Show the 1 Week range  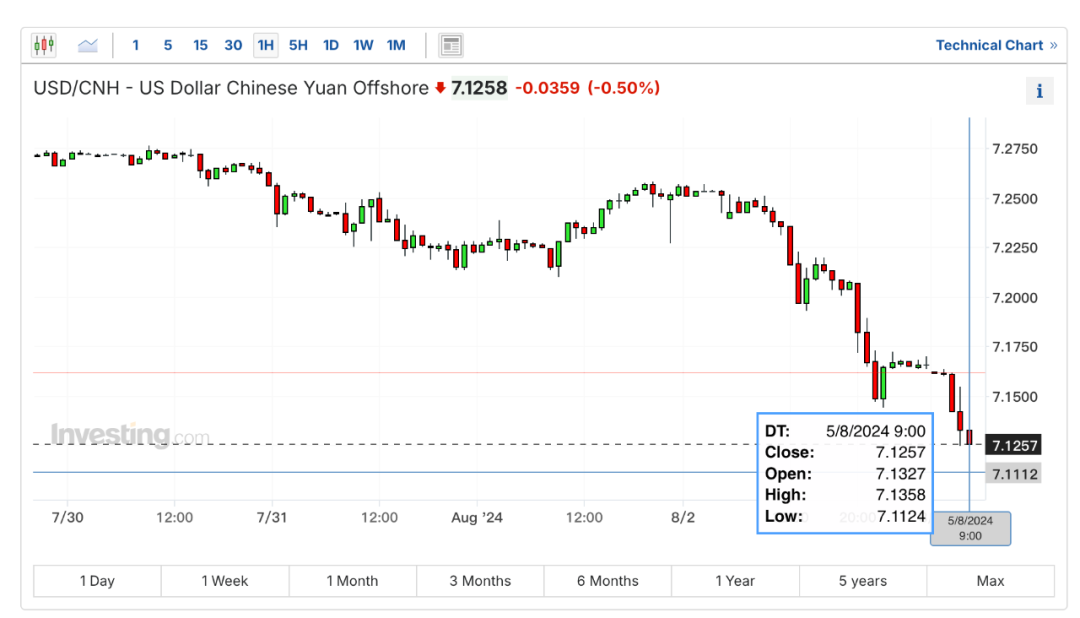click(x=225, y=581)
